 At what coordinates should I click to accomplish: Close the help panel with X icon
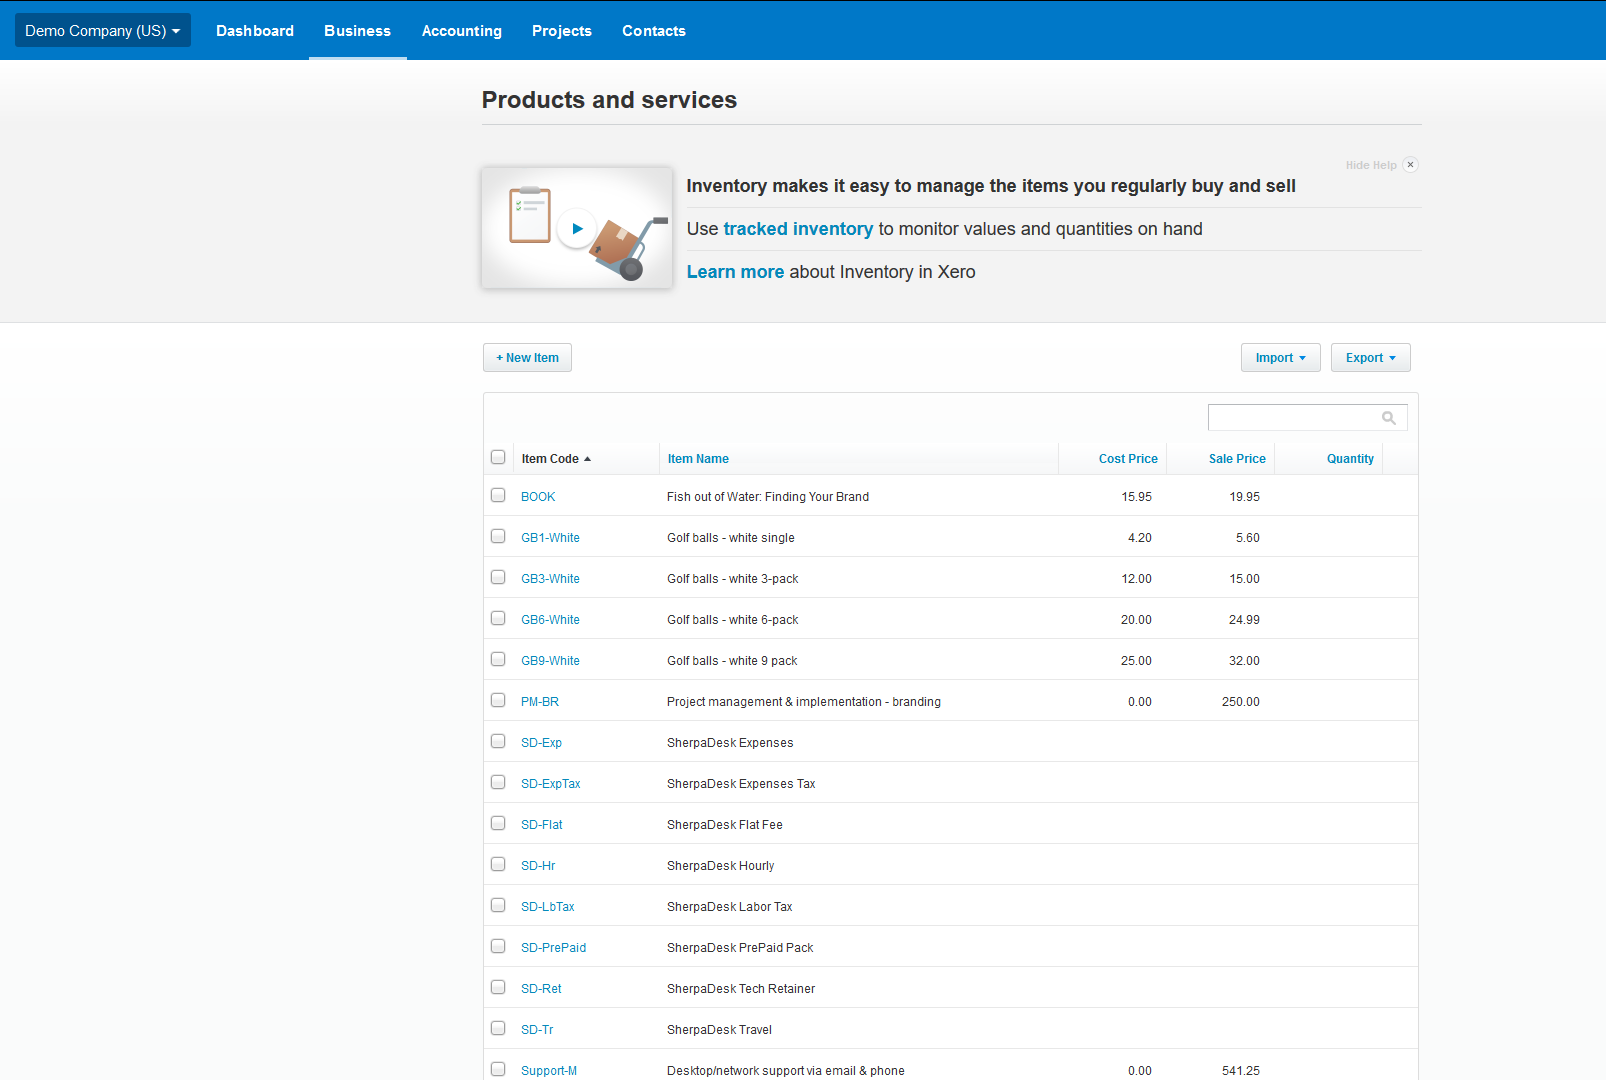pyautogui.click(x=1410, y=165)
